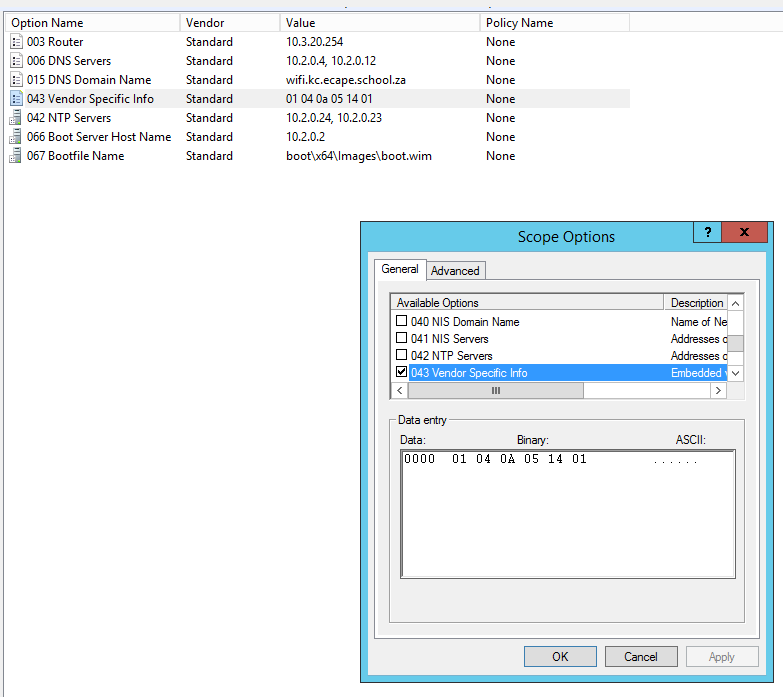The image size is (783, 697).
Task: Uncheck the 043 Vendor Specific Info checkbox
Action: (402, 373)
